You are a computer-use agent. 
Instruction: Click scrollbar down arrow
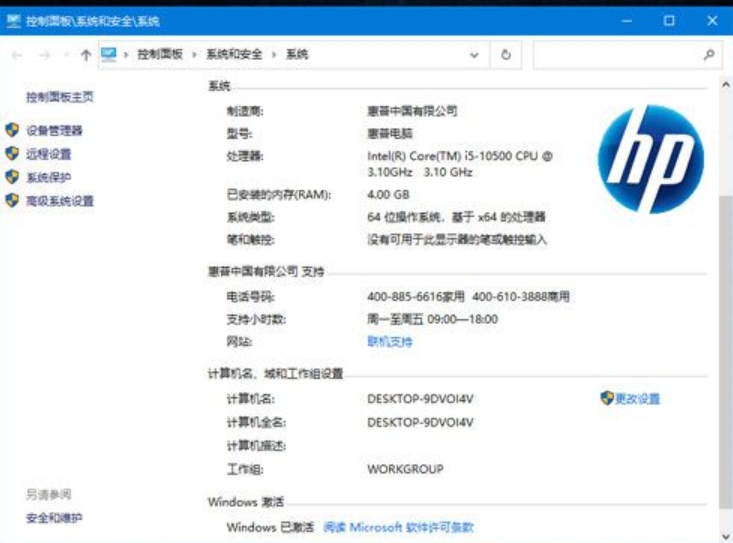(726, 536)
